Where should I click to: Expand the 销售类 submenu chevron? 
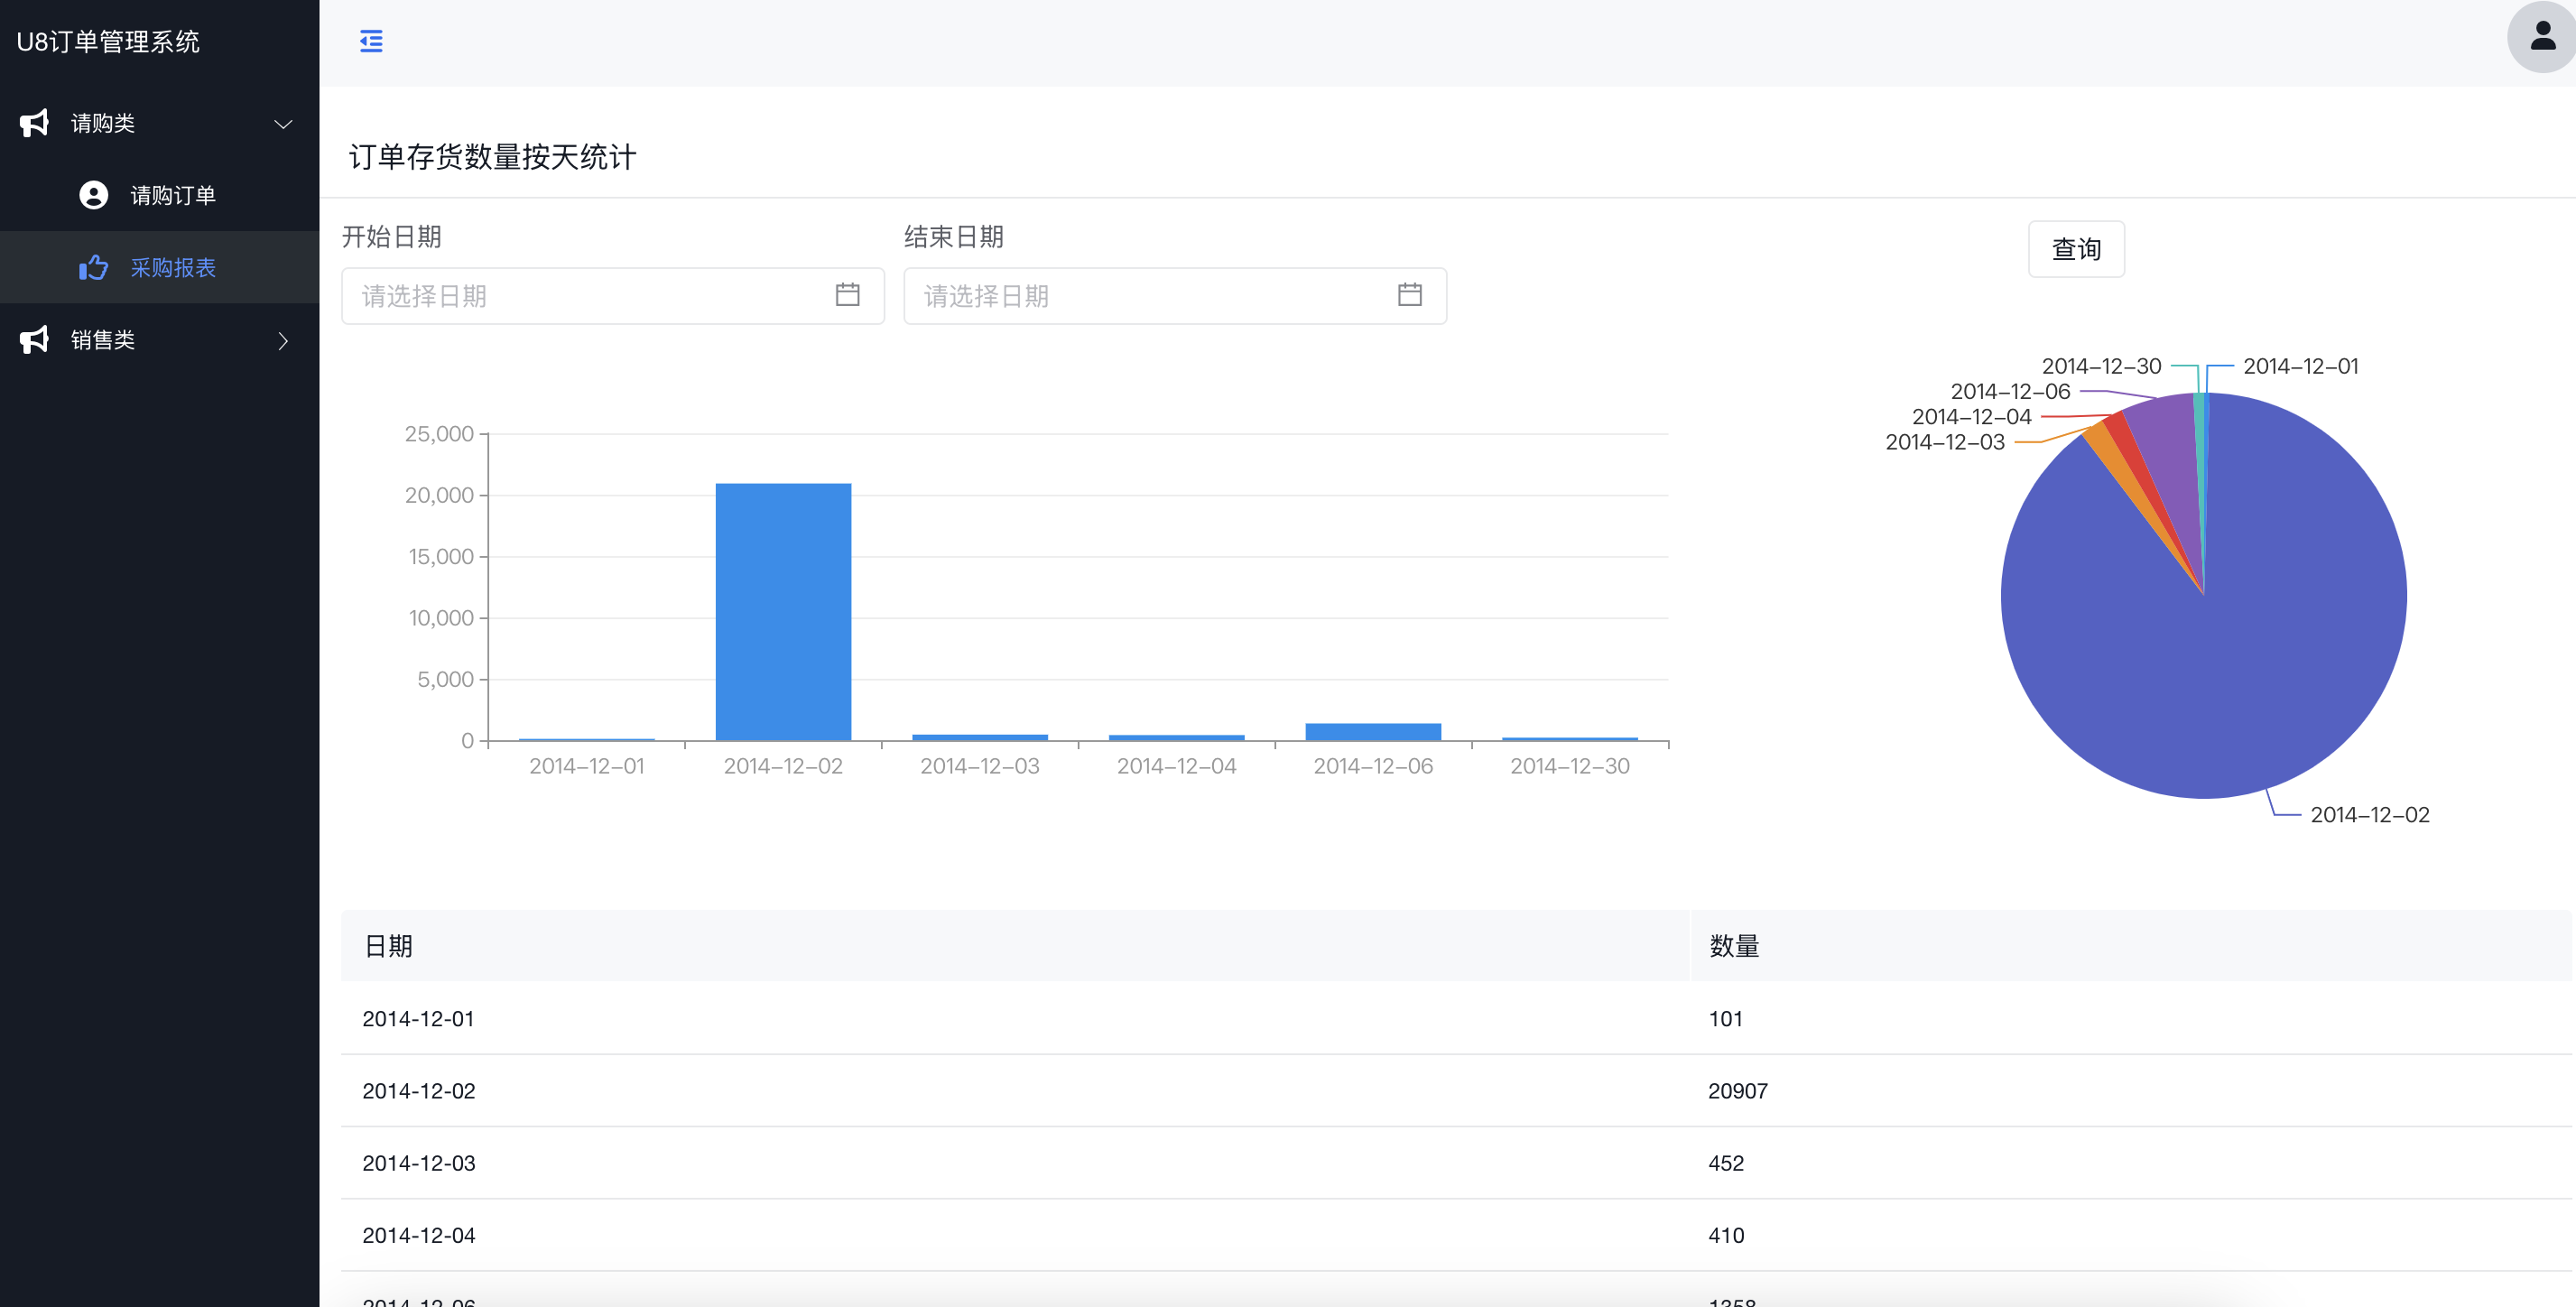pyautogui.click(x=283, y=341)
